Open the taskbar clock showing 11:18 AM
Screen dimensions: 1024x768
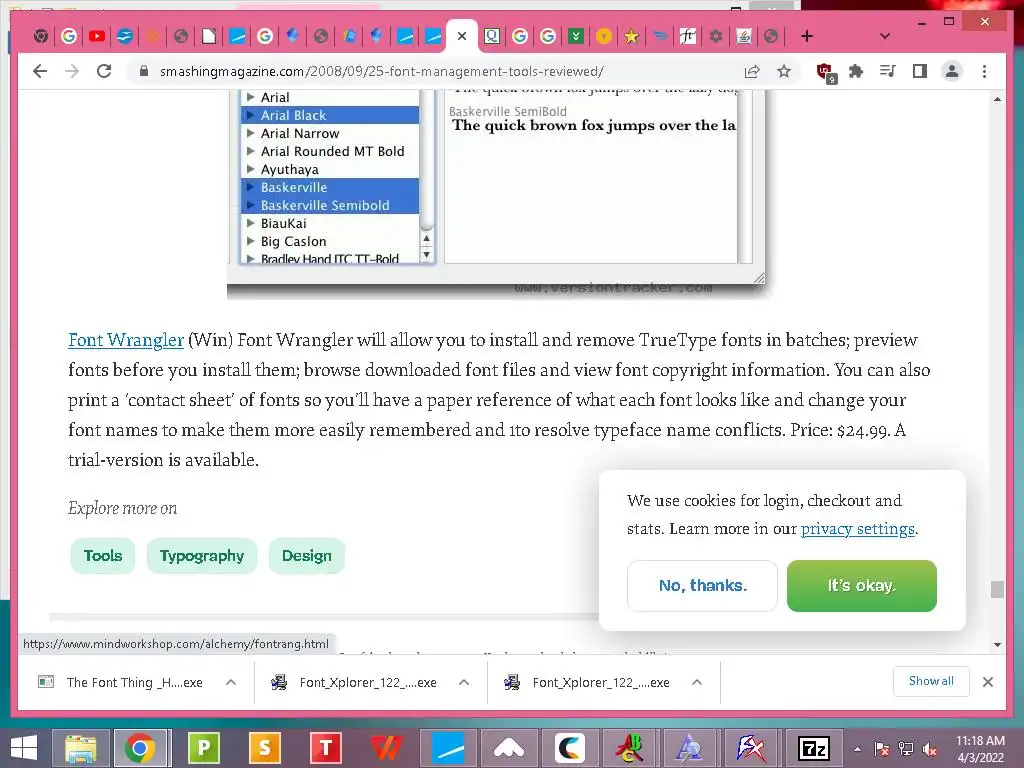pos(980,748)
